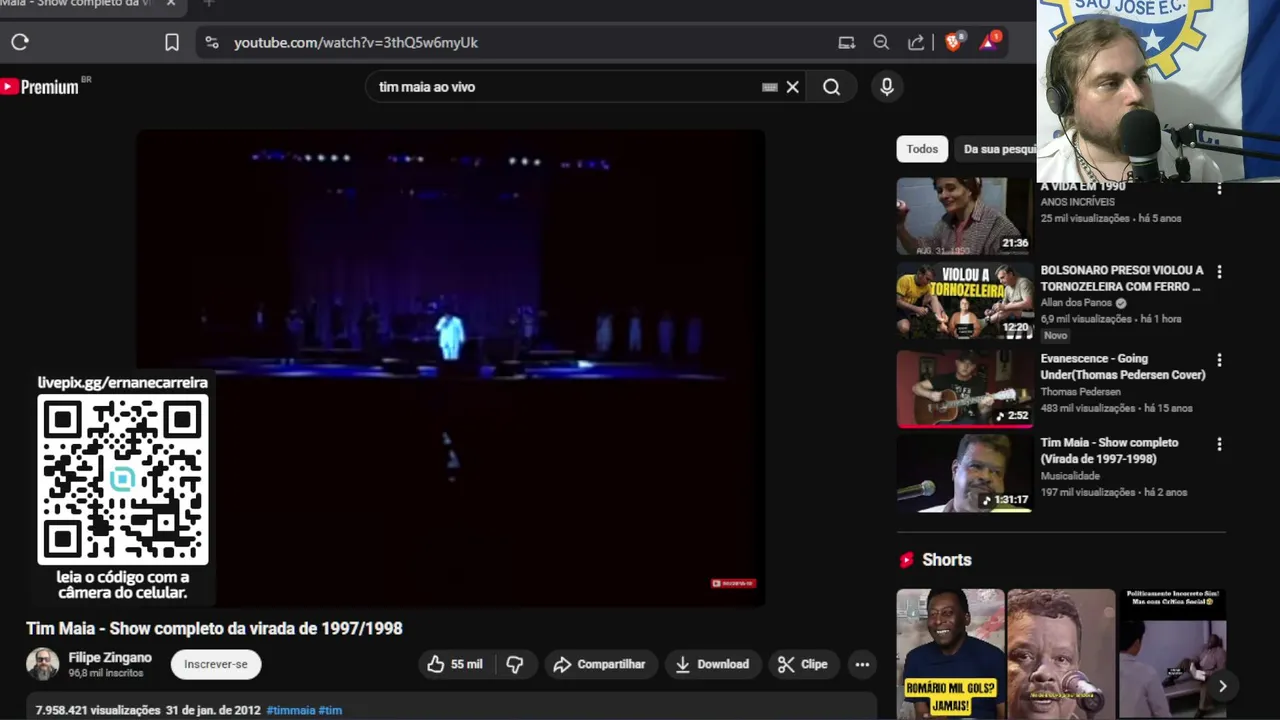The width and height of the screenshot is (1280, 720).
Task: Reload the page with the refresh icon
Action: 20,42
